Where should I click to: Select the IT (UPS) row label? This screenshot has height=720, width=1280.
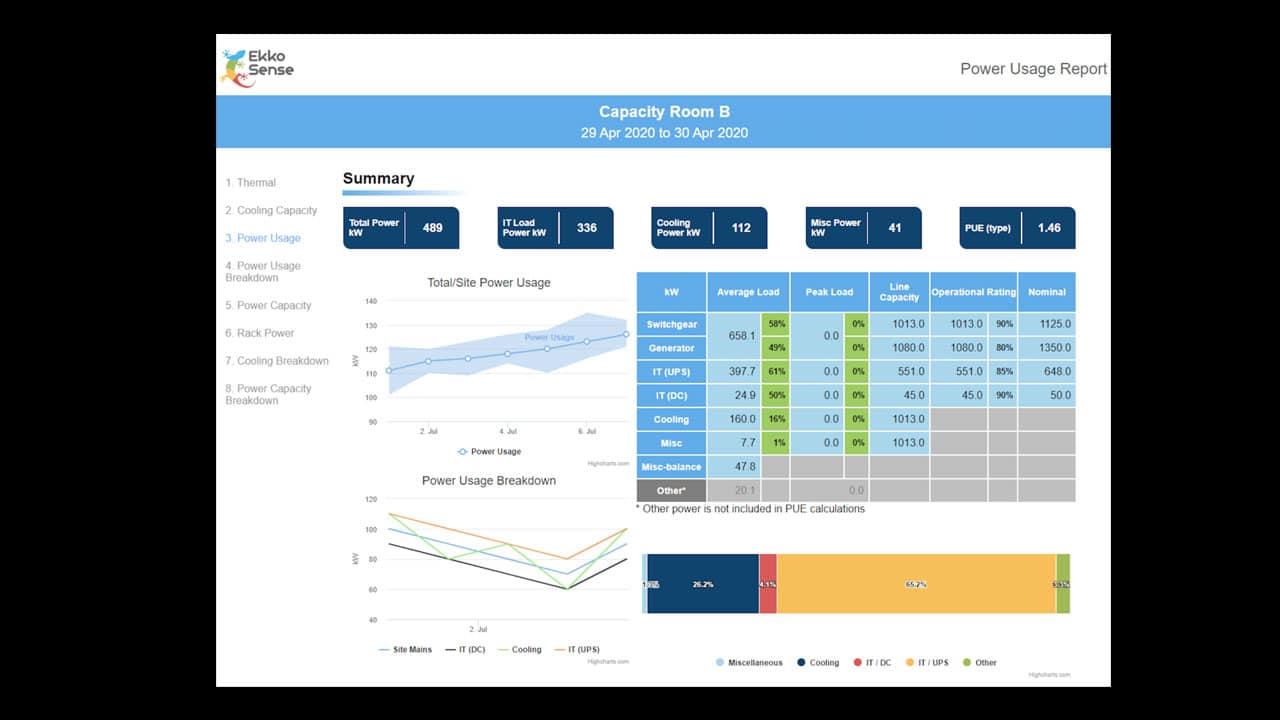tap(671, 371)
